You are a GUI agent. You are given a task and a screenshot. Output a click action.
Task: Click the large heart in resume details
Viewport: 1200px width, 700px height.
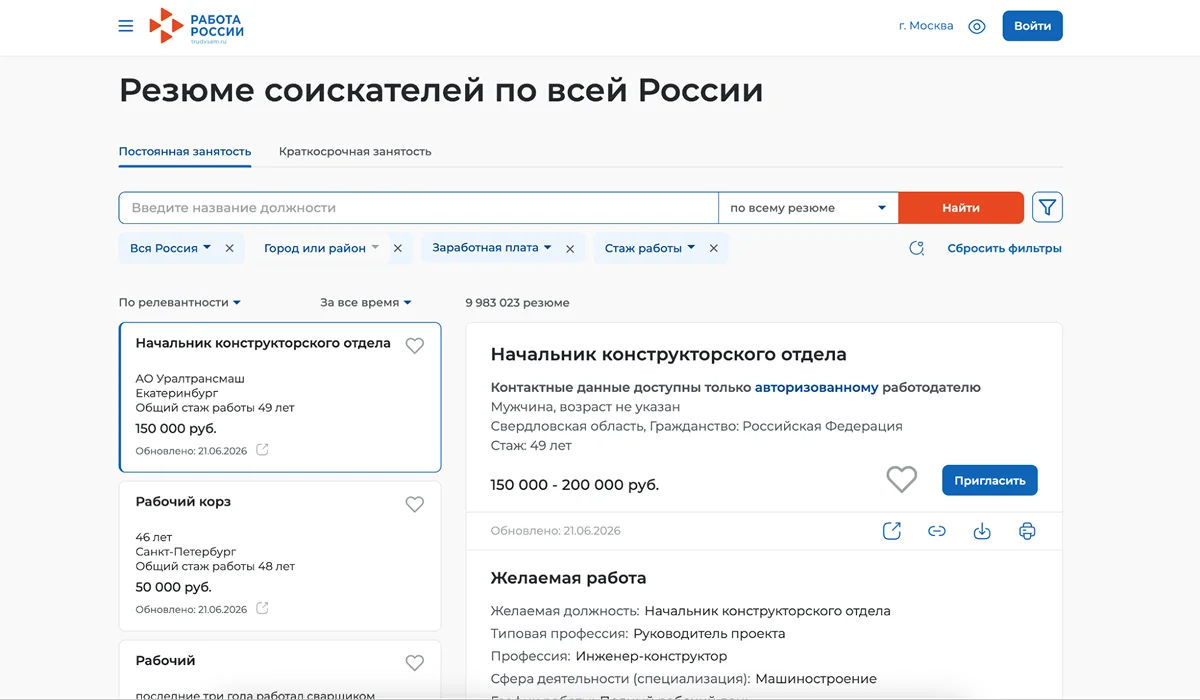(x=901, y=480)
